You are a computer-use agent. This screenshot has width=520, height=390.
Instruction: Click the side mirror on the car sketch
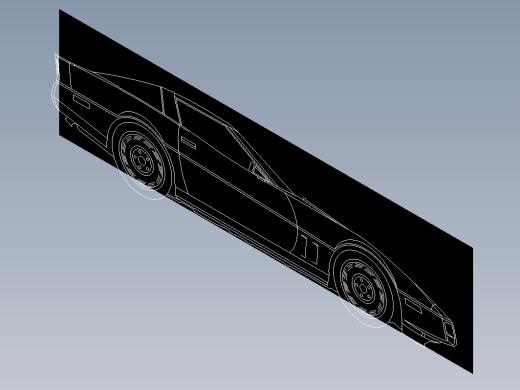[x=259, y=172]
